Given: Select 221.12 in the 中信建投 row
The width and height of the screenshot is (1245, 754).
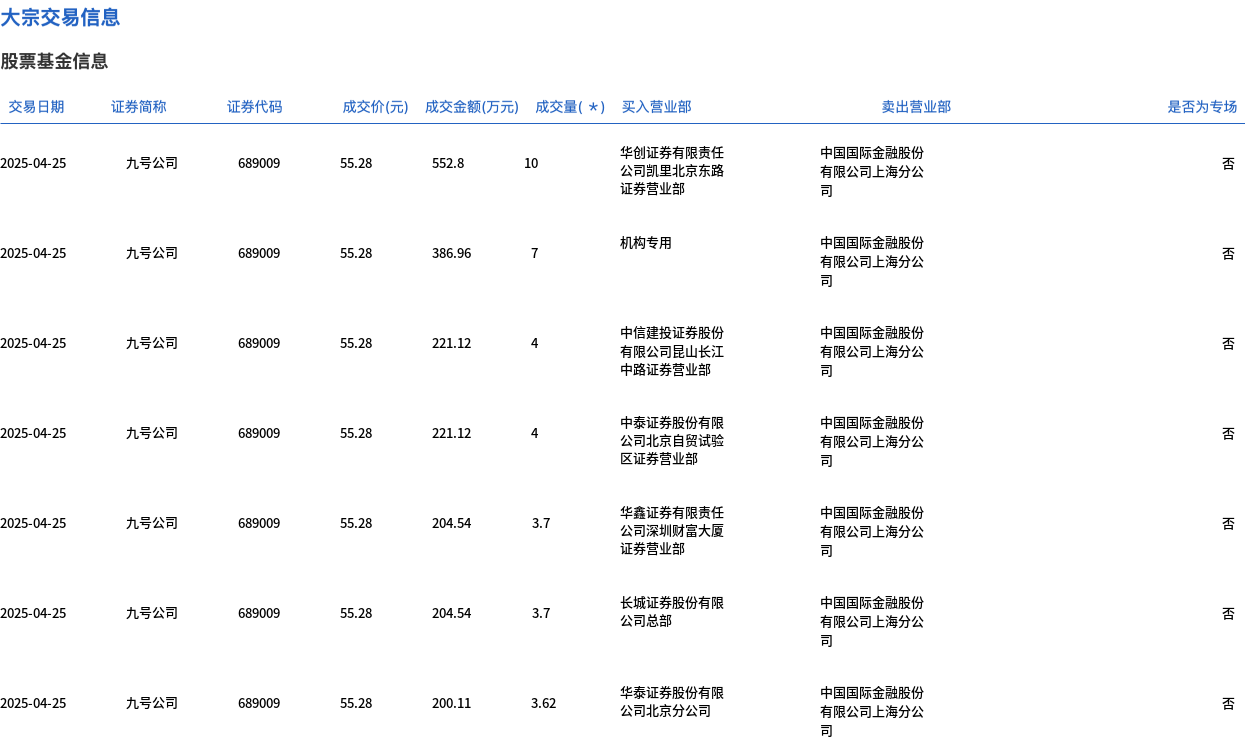Looking at the screenshot, I should pyautogui.click(x=451, y=343).
